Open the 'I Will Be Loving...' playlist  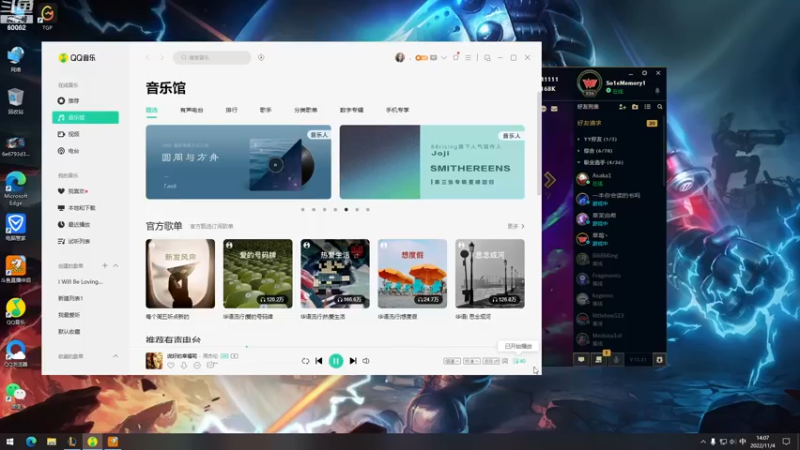pos(80,282)
